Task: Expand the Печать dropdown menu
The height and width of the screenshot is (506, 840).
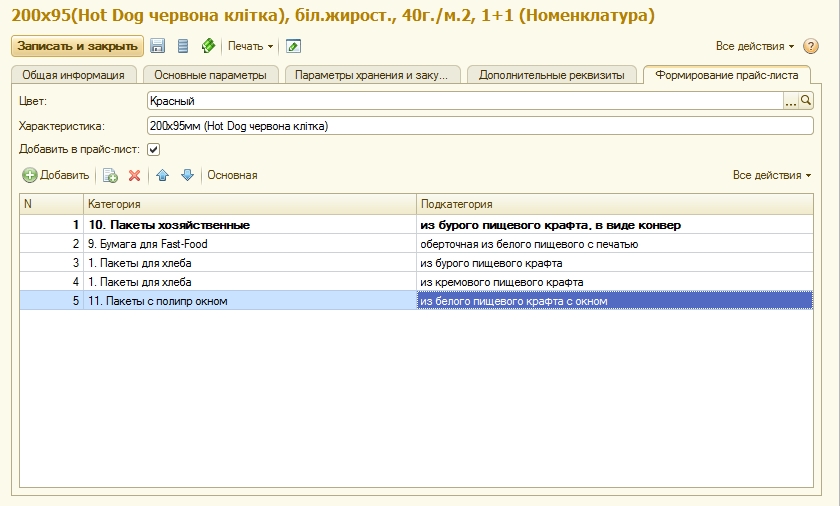Action: pyautogui.click(x=250, y=46)
